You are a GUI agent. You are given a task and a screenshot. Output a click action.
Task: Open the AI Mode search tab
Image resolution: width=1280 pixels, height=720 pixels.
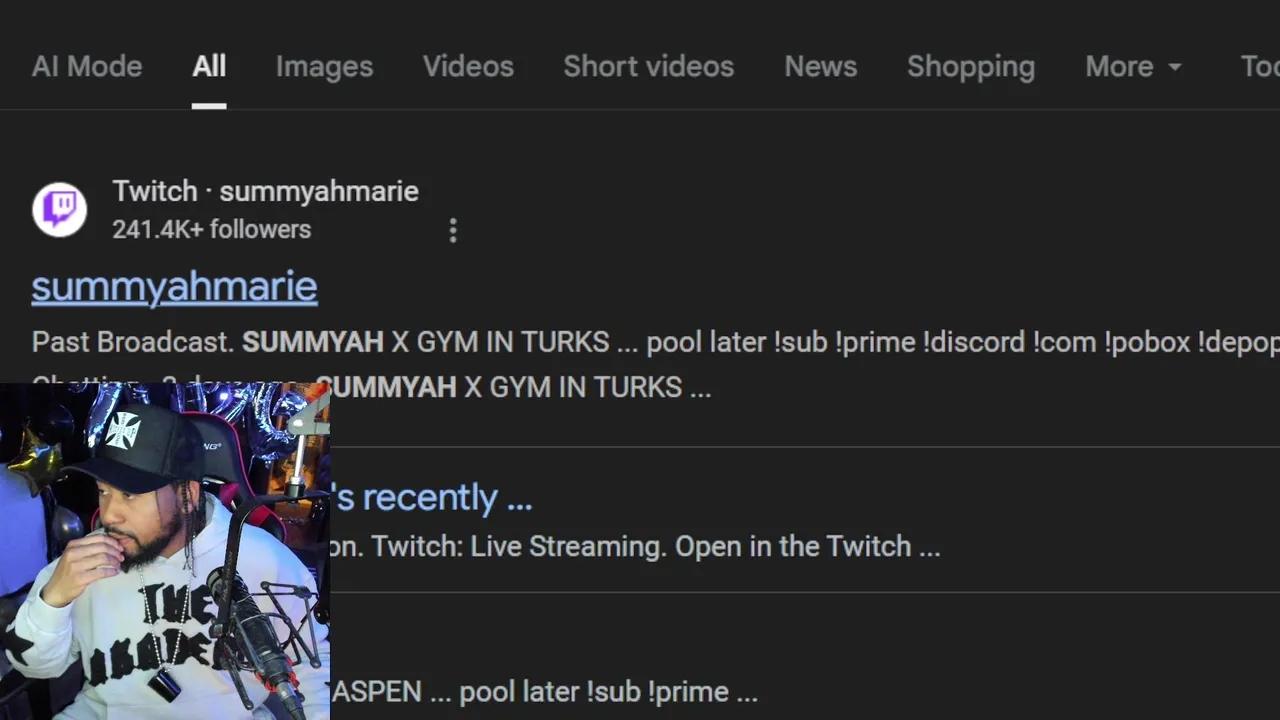tap(87, 66)
